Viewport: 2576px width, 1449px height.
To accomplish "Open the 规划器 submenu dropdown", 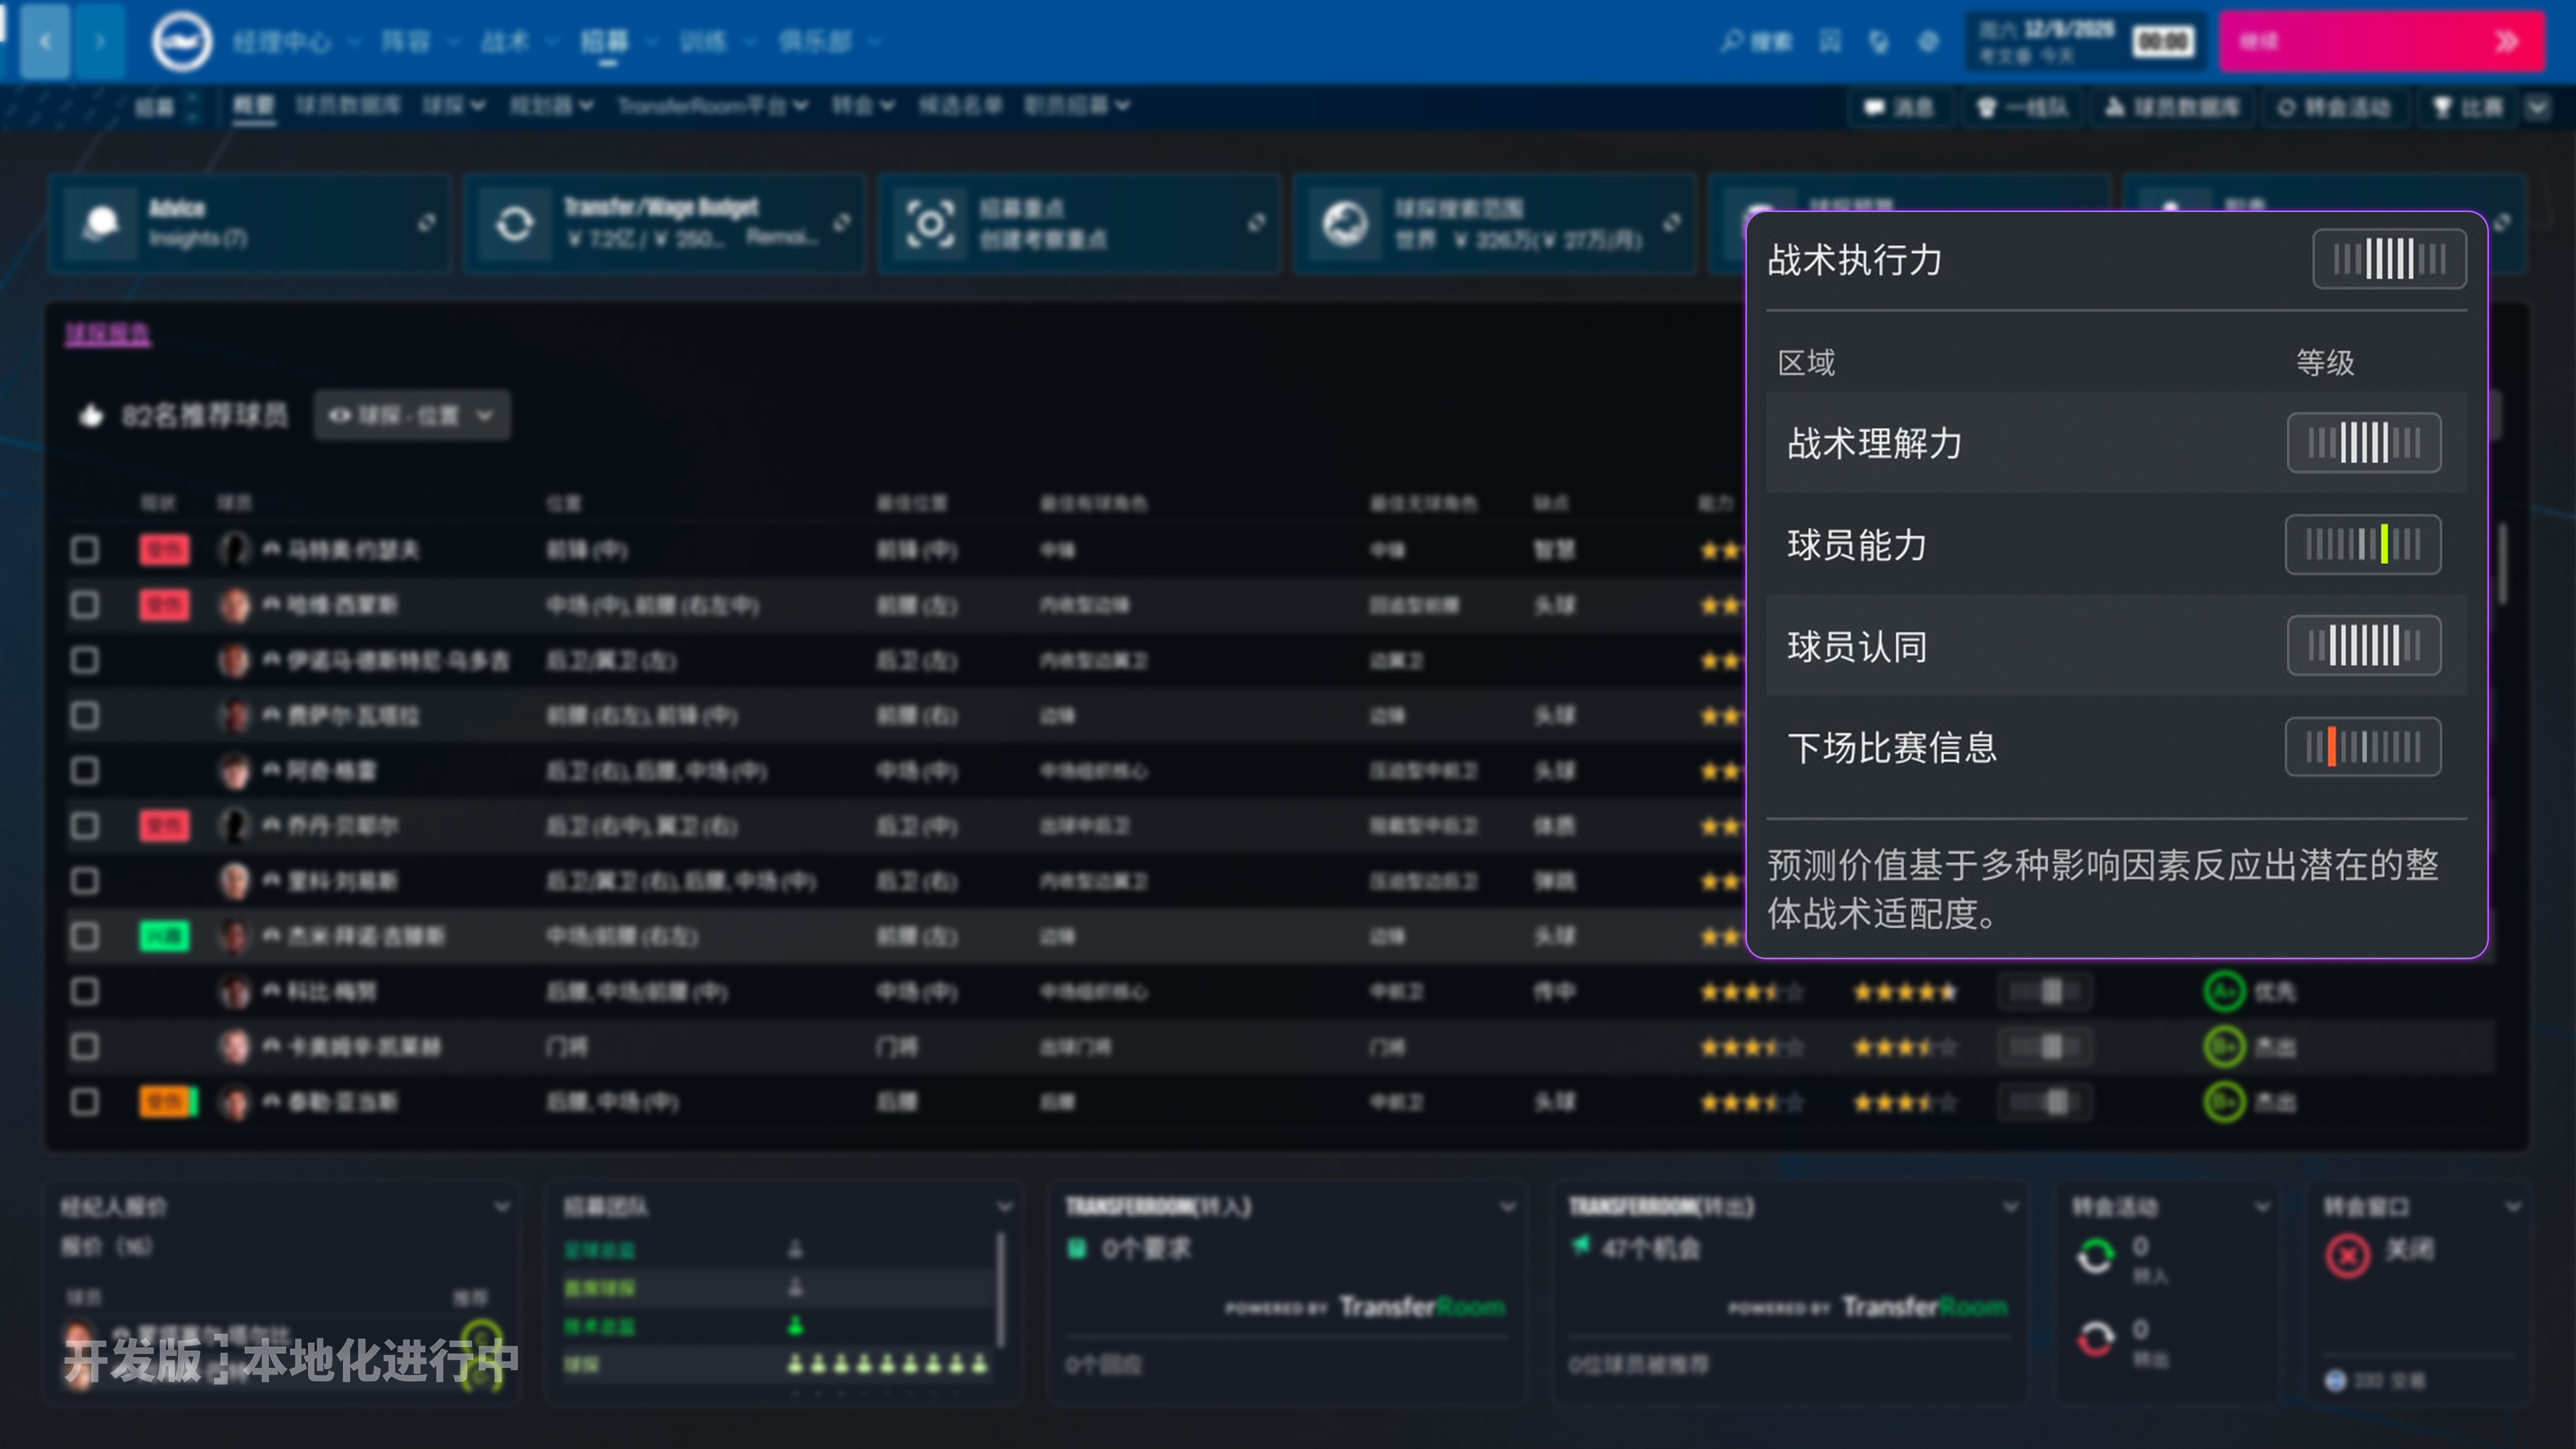I will pyautogui.click(x=552, y=105).
